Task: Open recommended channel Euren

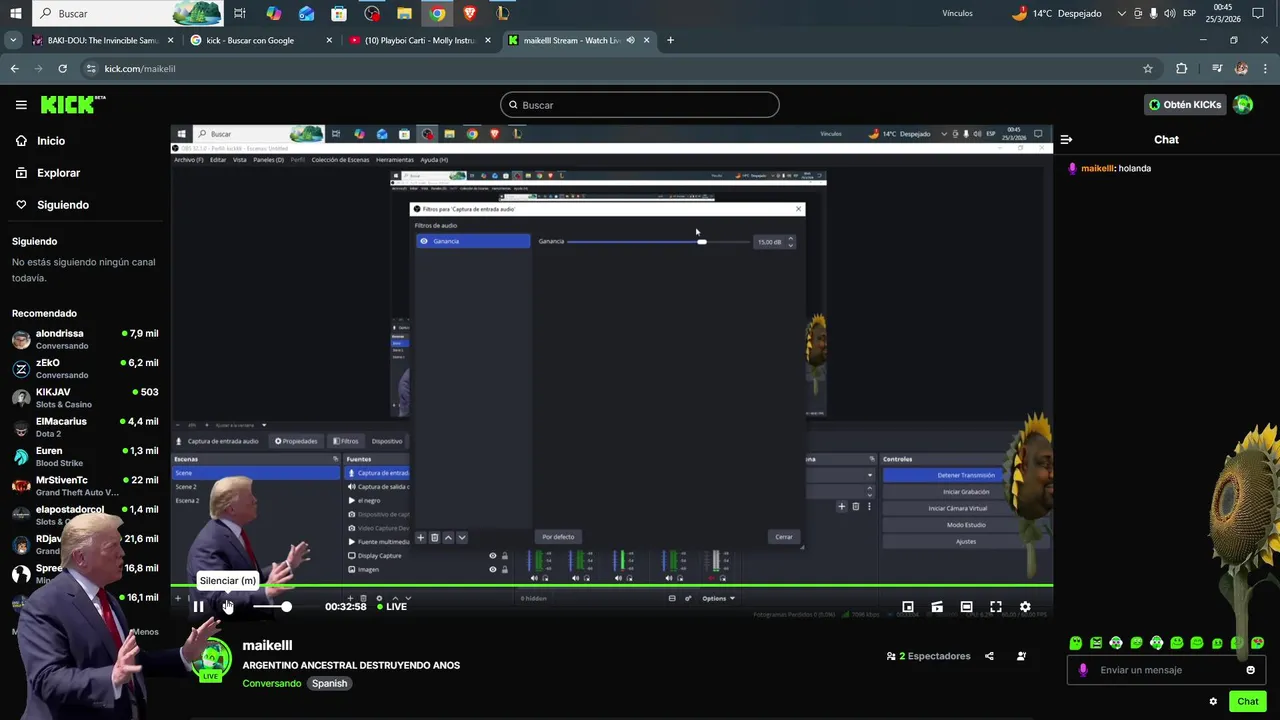Action: [85, 457]
